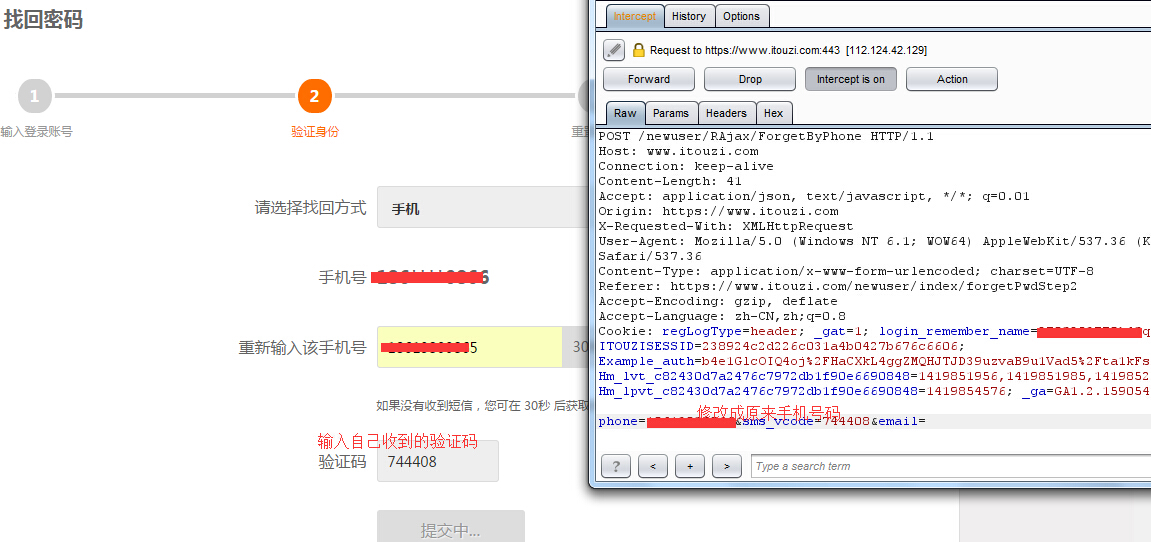Screen dimensions: 1151x542
Task: Click the 提交中... submit button
Action: [x=451, y=527]
